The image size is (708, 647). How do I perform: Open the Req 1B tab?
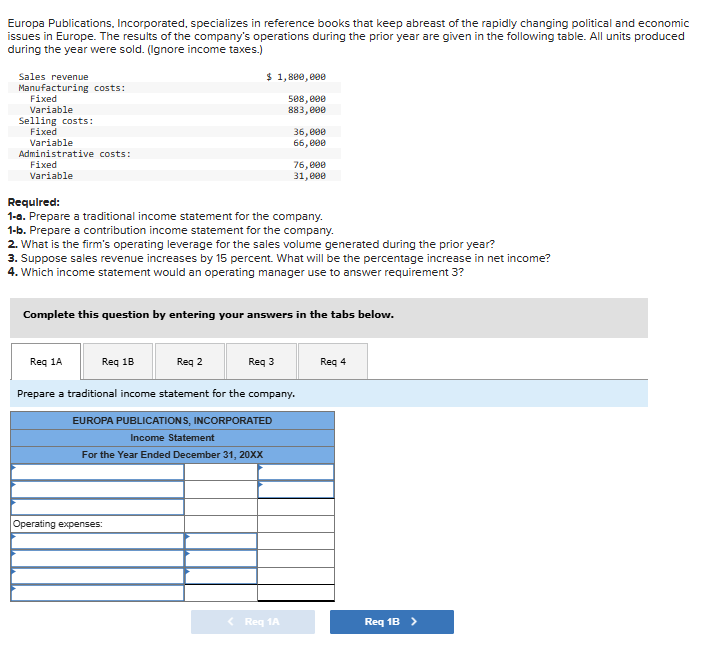[x=118, y=362]
